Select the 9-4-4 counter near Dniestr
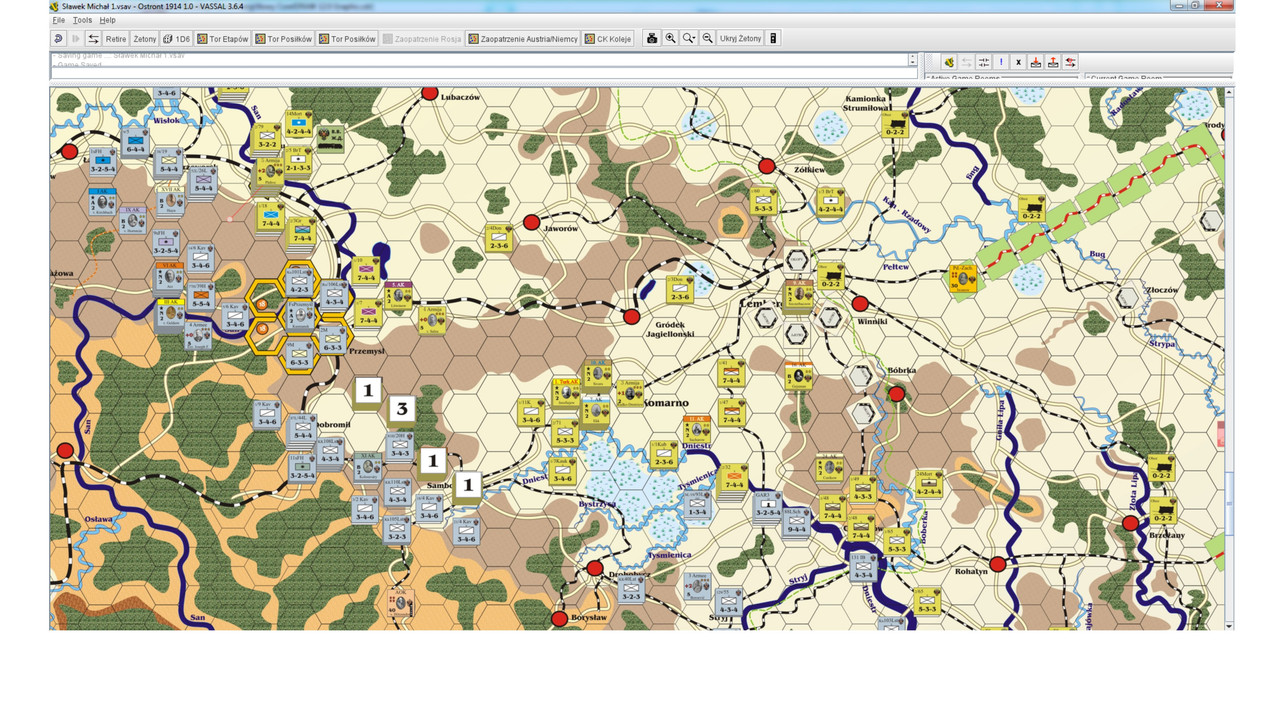Screen dimensions: 1280x709 point(797,521)
